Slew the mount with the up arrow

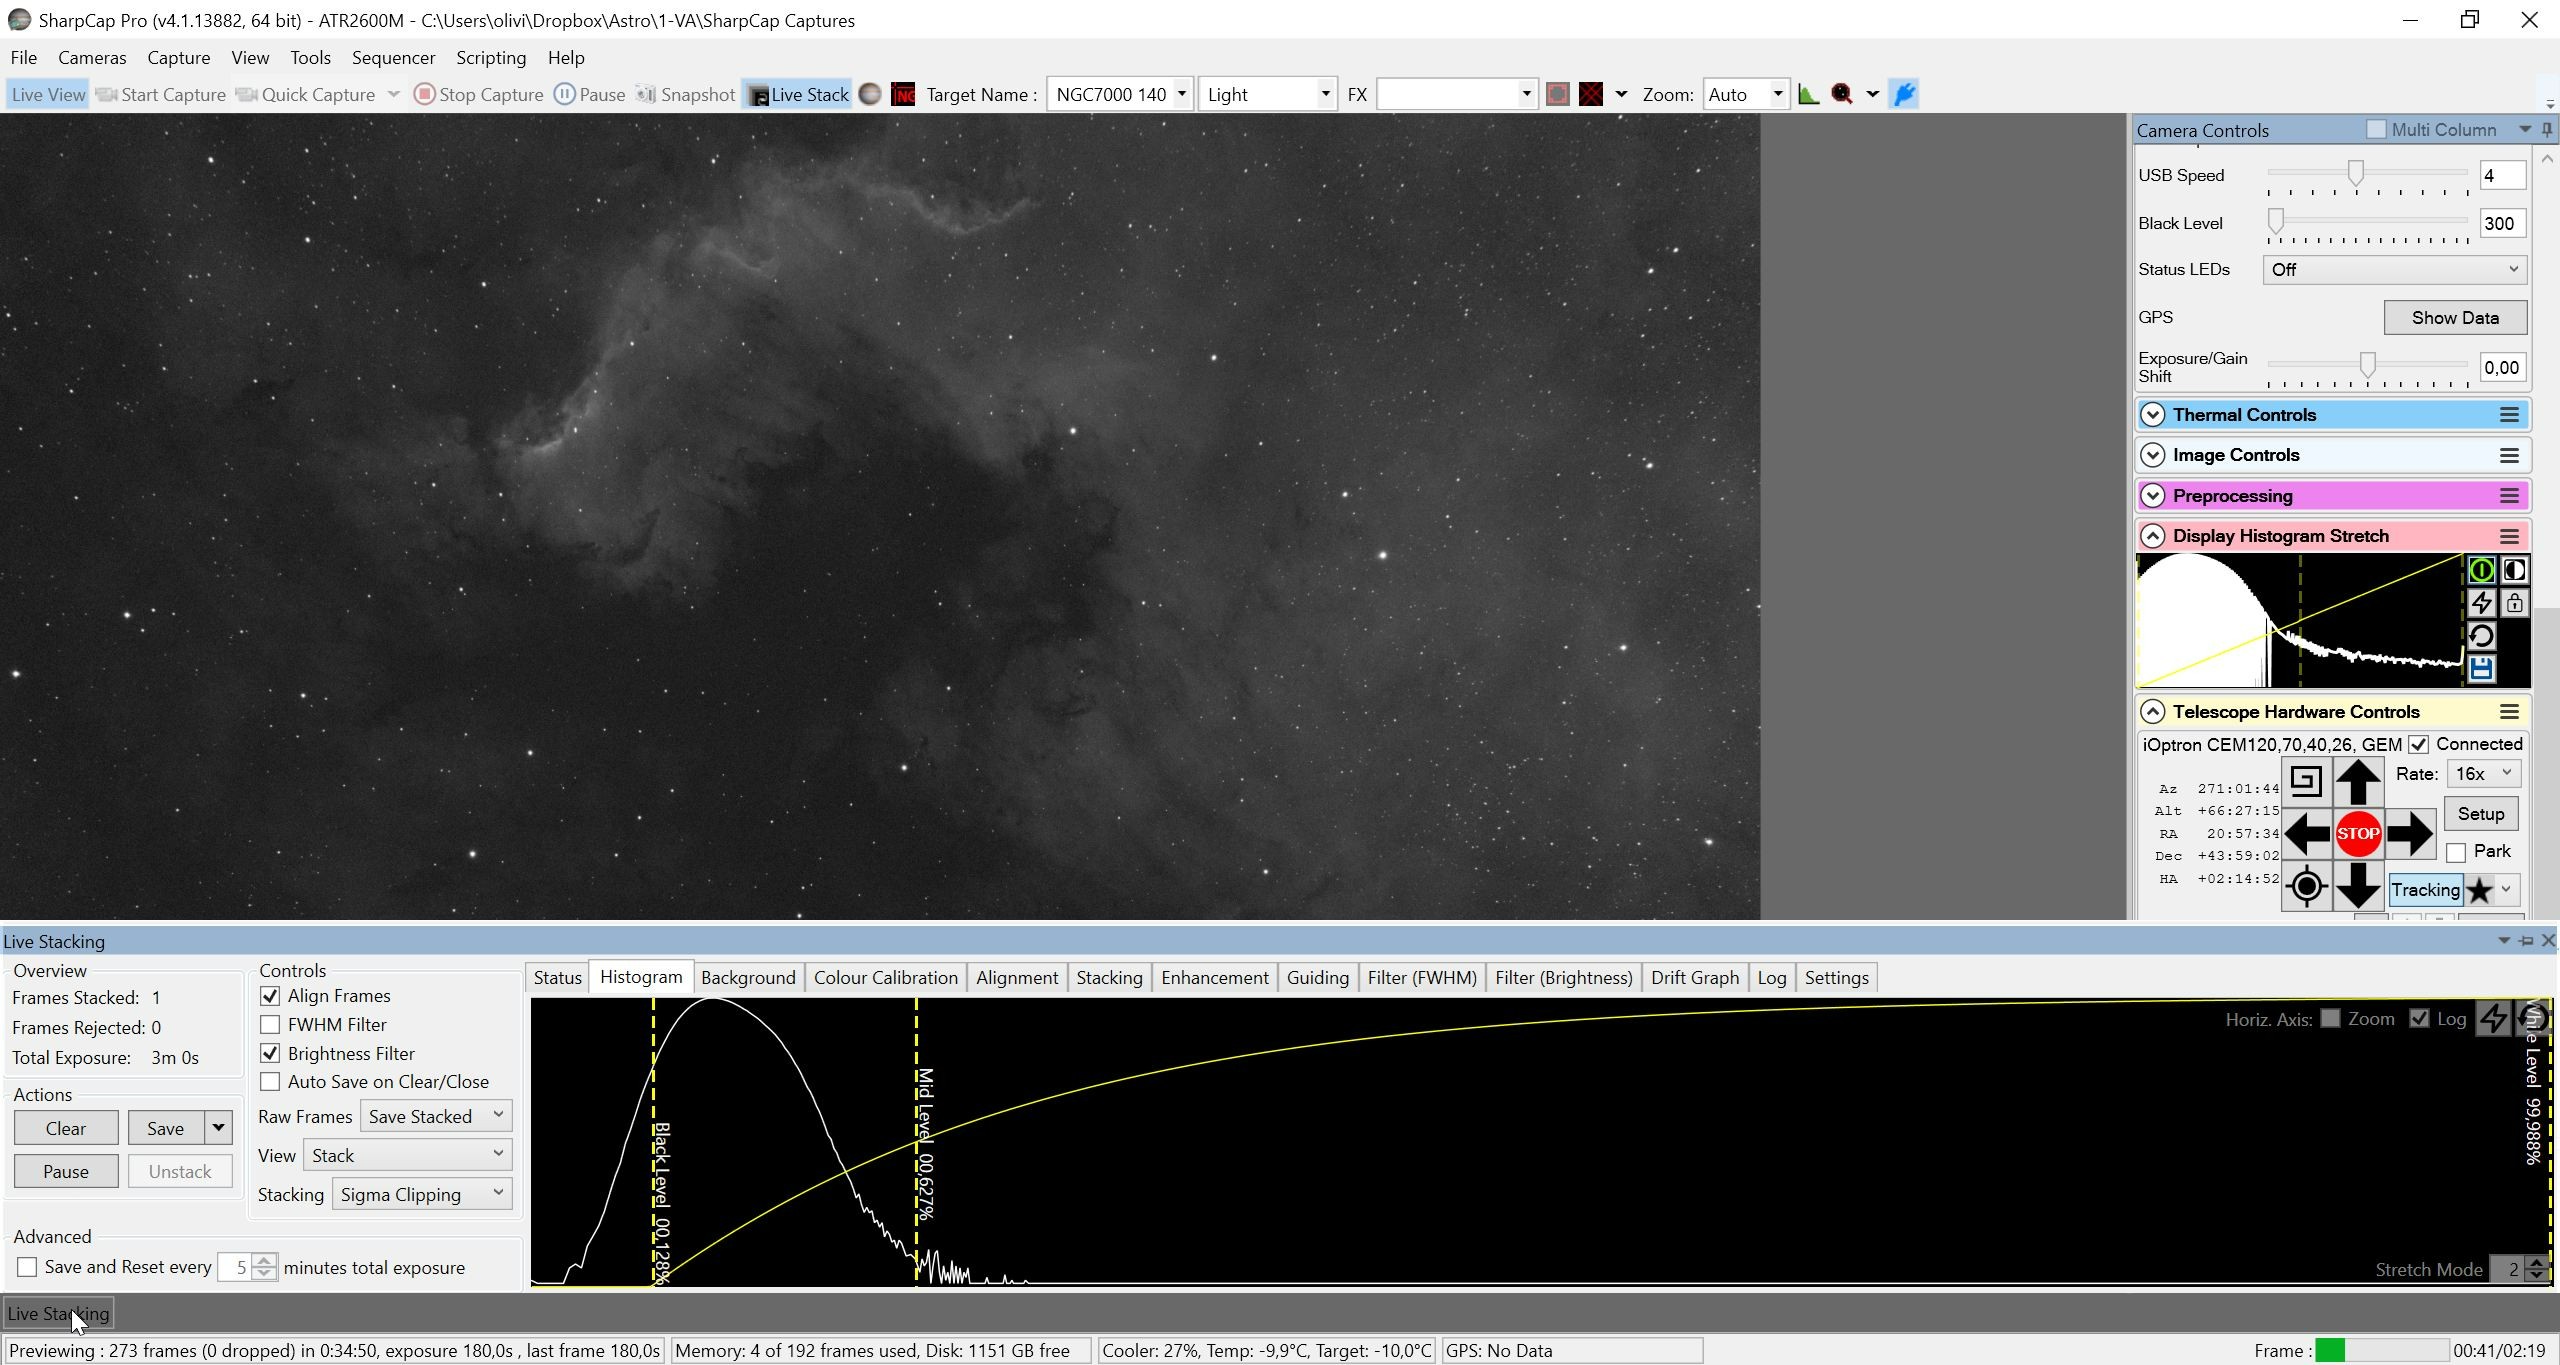[2357, 781]
